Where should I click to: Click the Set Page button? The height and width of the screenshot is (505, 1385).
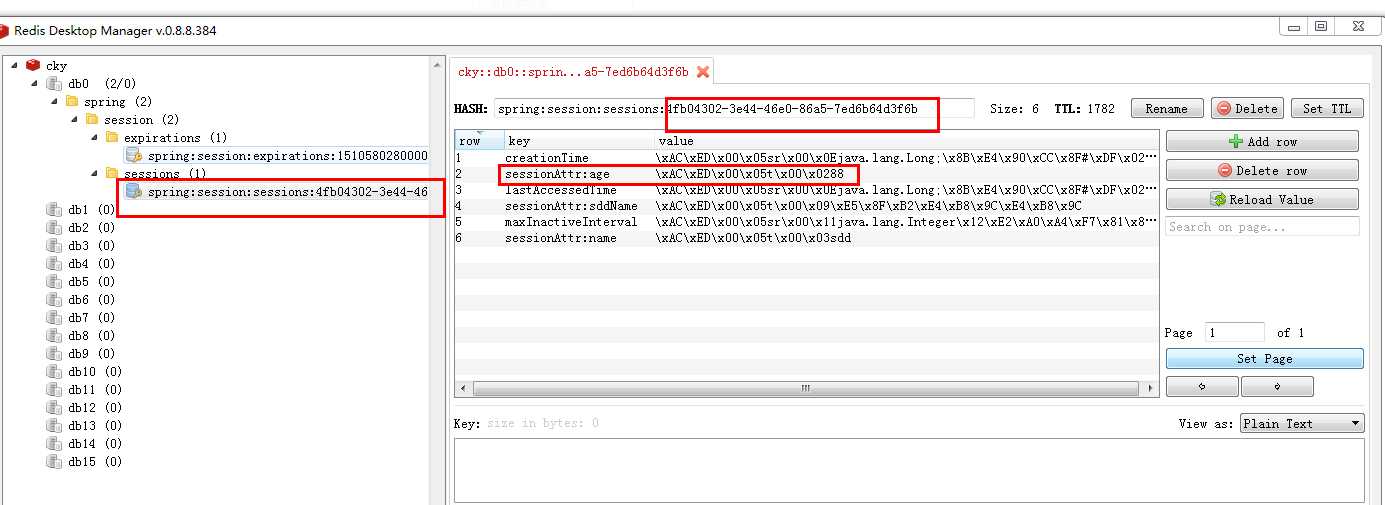tap(1264, 359)
